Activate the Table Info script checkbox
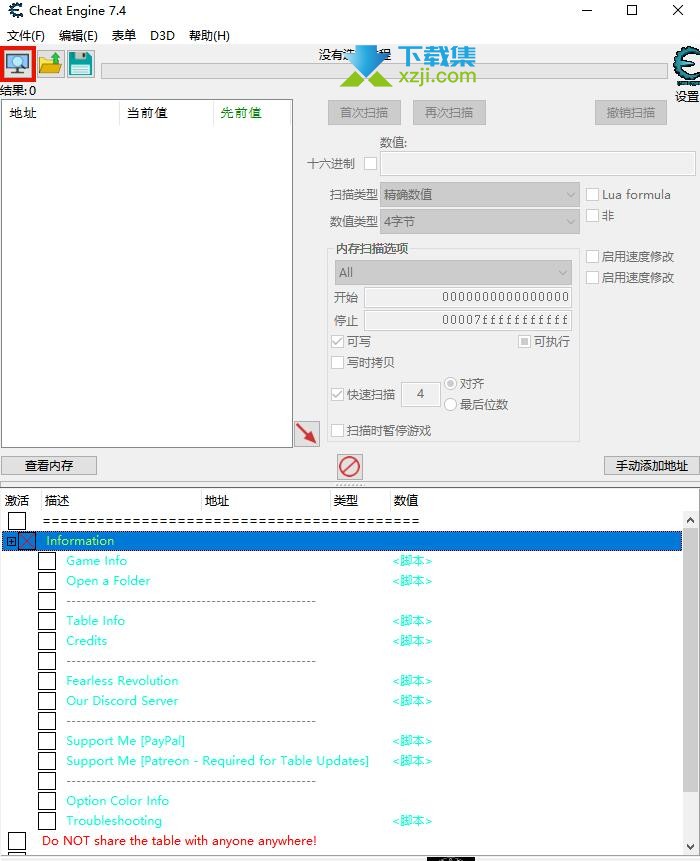 click(47, 621)
